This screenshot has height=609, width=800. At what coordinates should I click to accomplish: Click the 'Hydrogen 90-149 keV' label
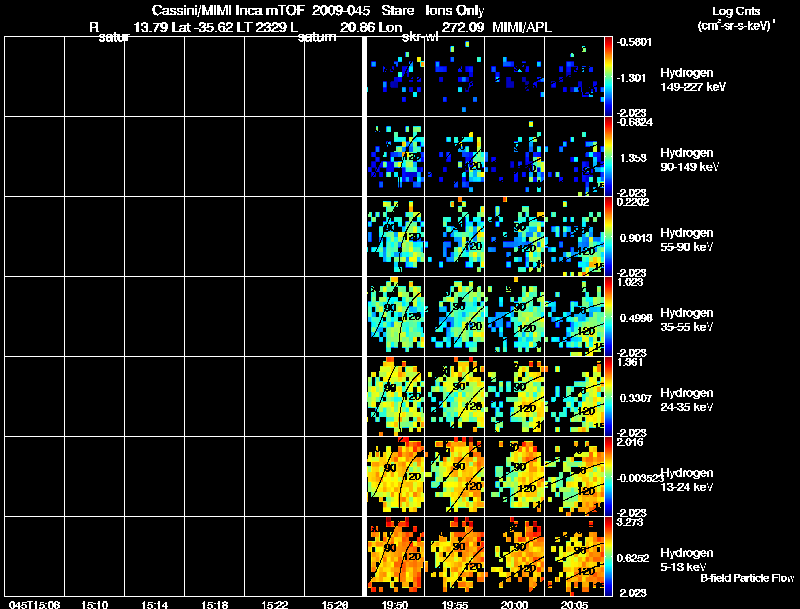pyautogui.click(x=690, y=160)
